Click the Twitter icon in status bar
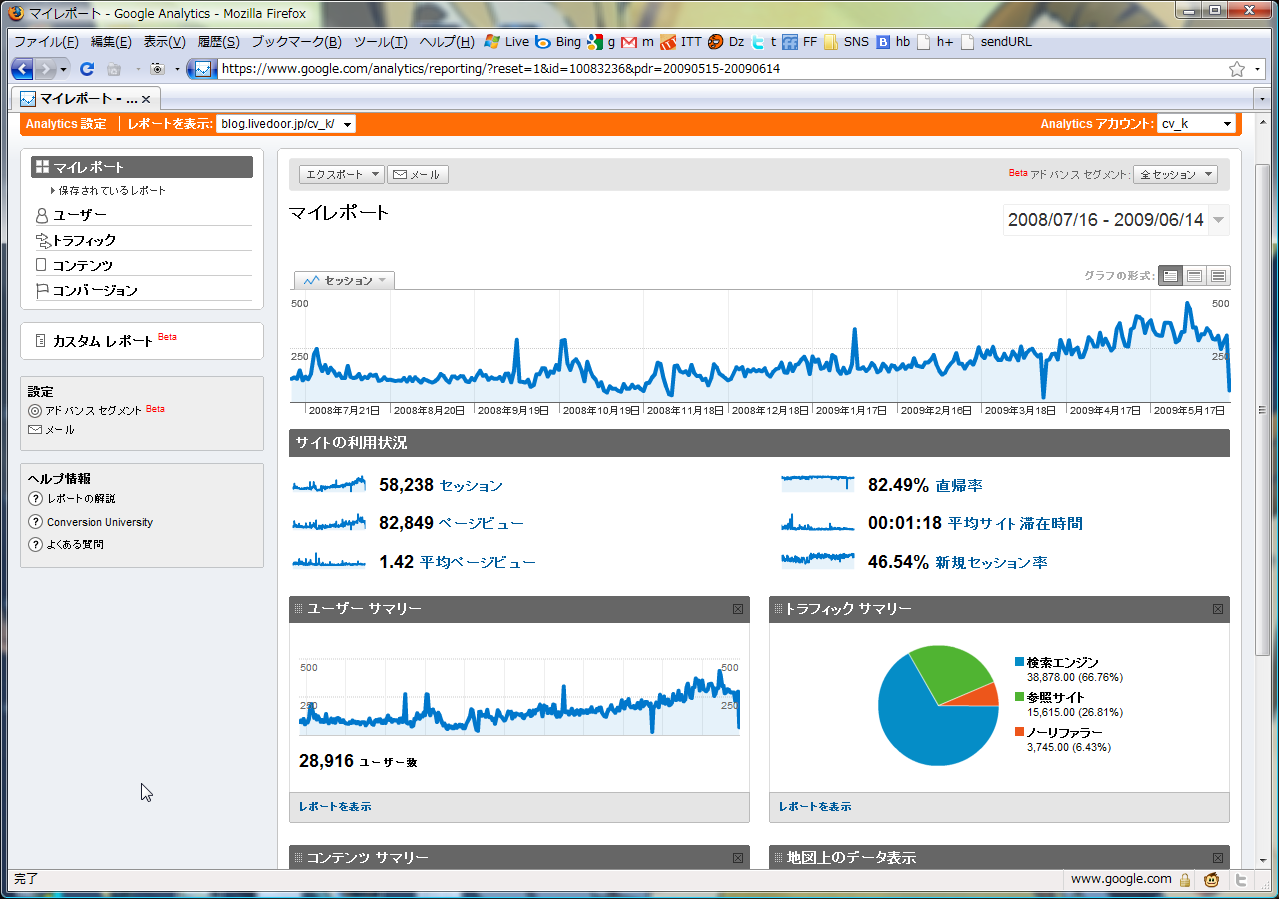1279x899 pixels. pyautogui.click(x=1241, y=880)
